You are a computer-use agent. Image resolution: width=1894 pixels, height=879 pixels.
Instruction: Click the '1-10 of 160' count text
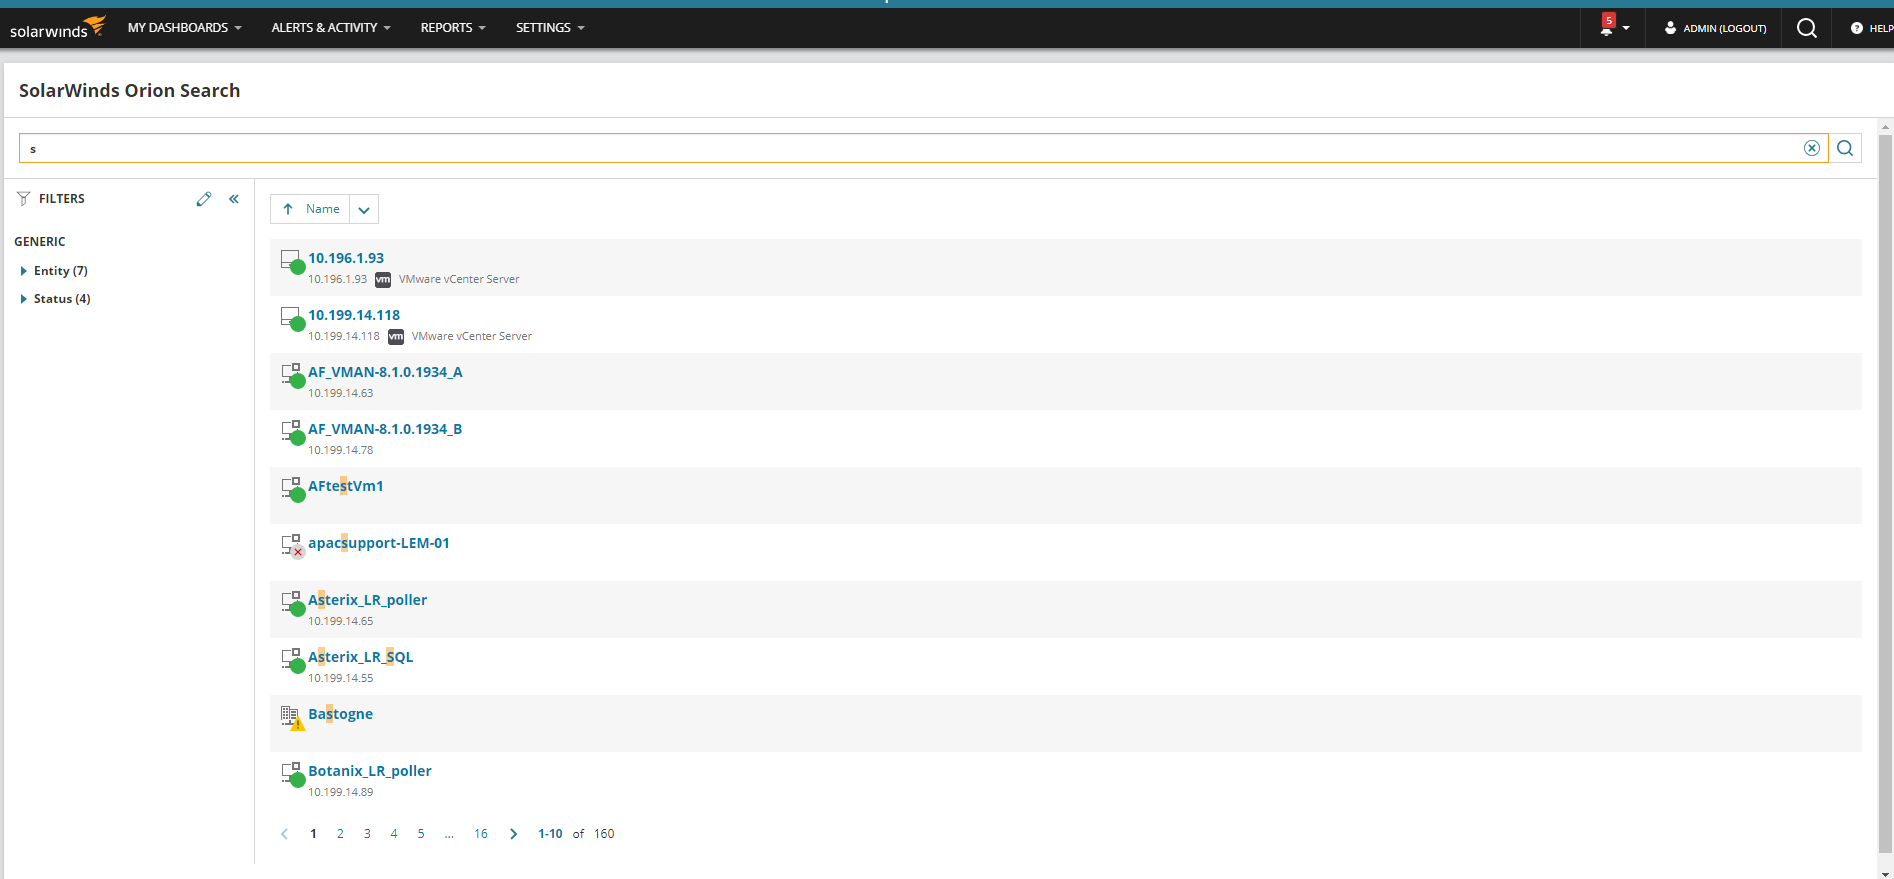point(576,834)
